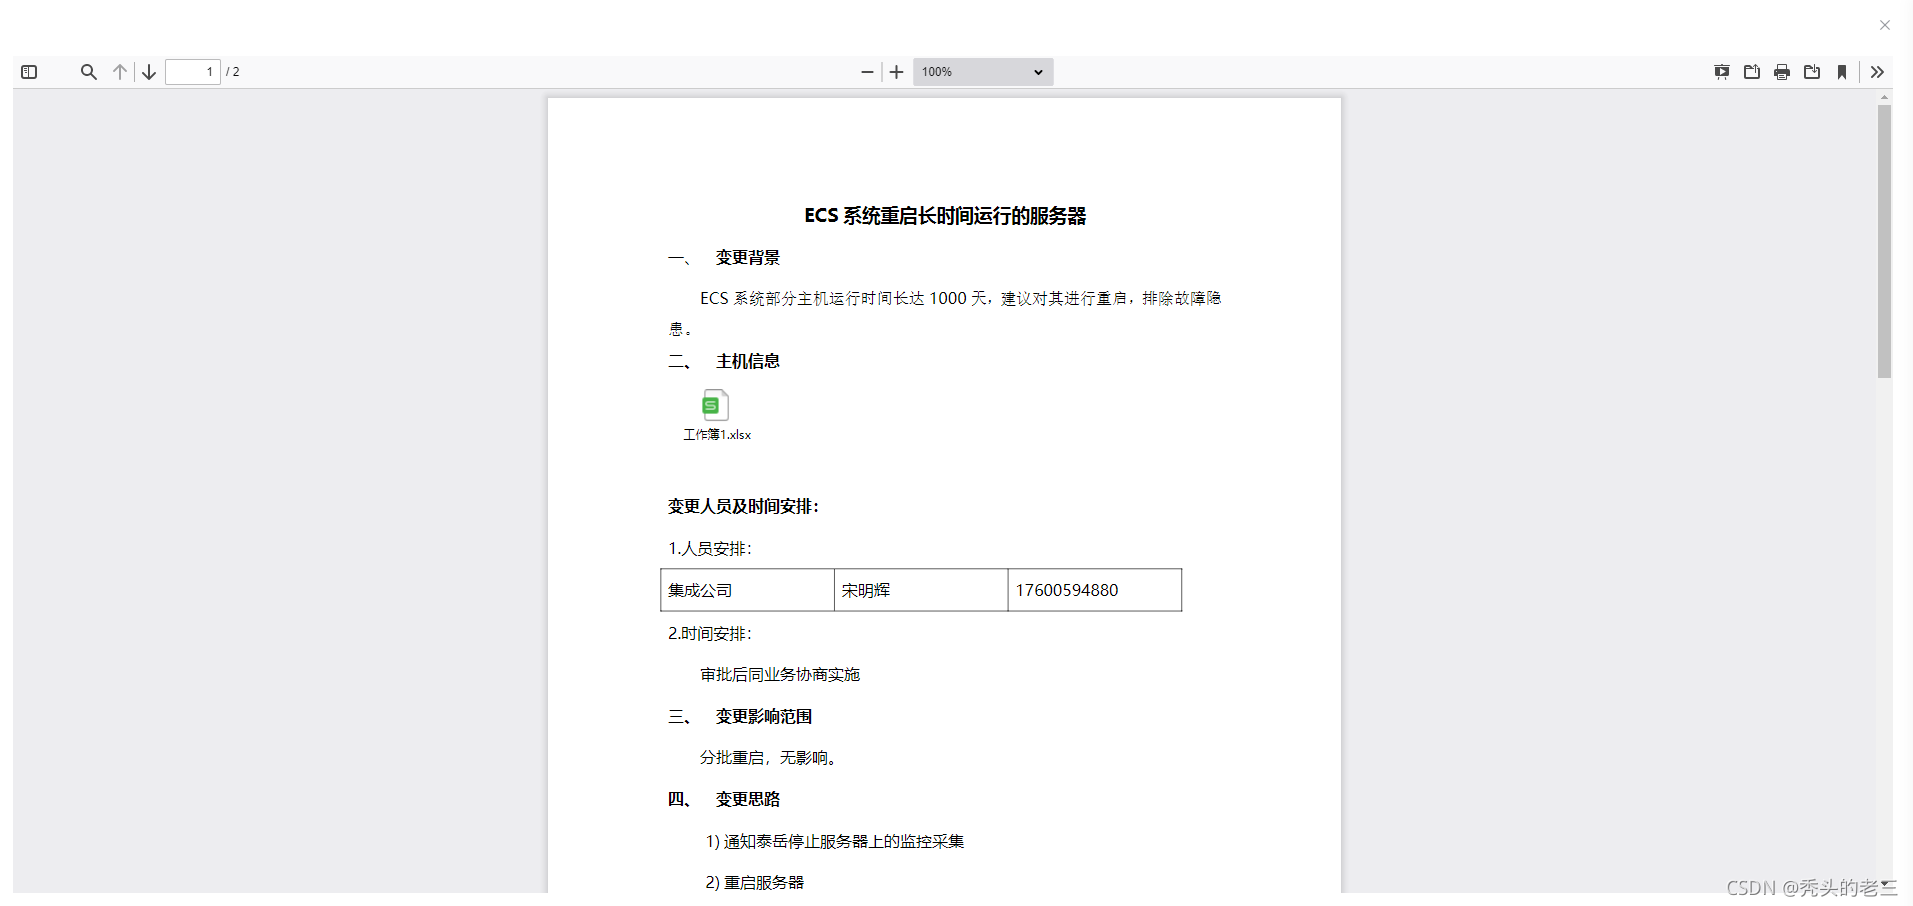This screenshot has height=906, width=1913.
Task: Open a file with the folder-up icon
Action: point(1752,72)
